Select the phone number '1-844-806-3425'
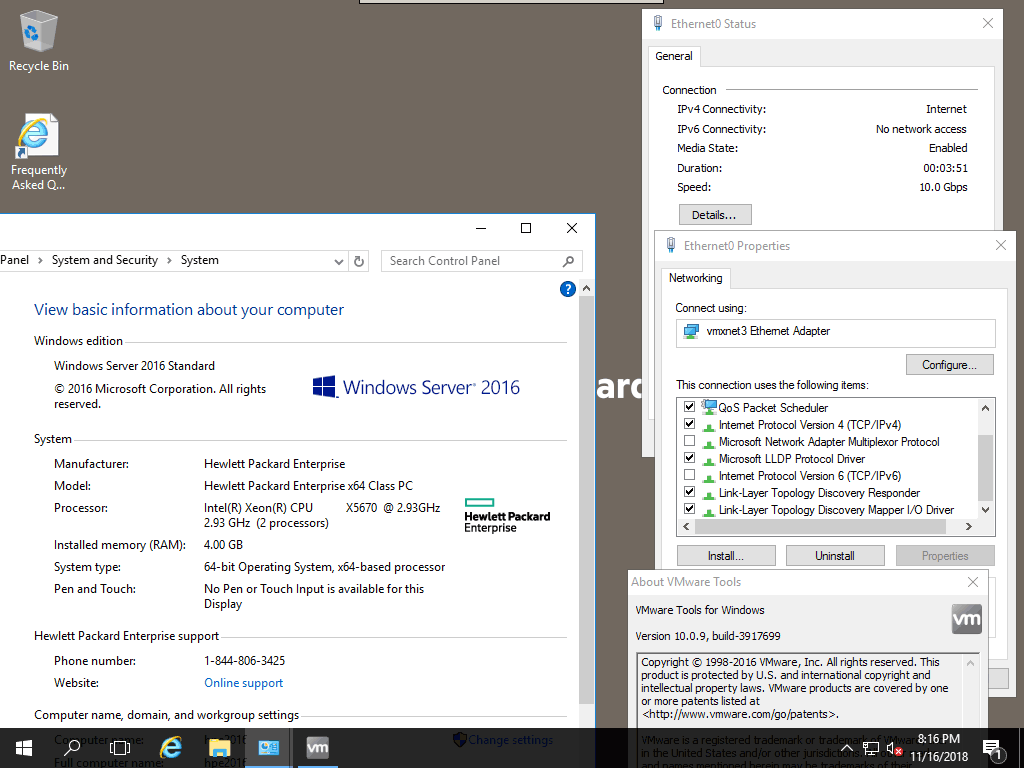Image resolution: width=1024 pixels, height=768 pixels. [x=245, y=661]
